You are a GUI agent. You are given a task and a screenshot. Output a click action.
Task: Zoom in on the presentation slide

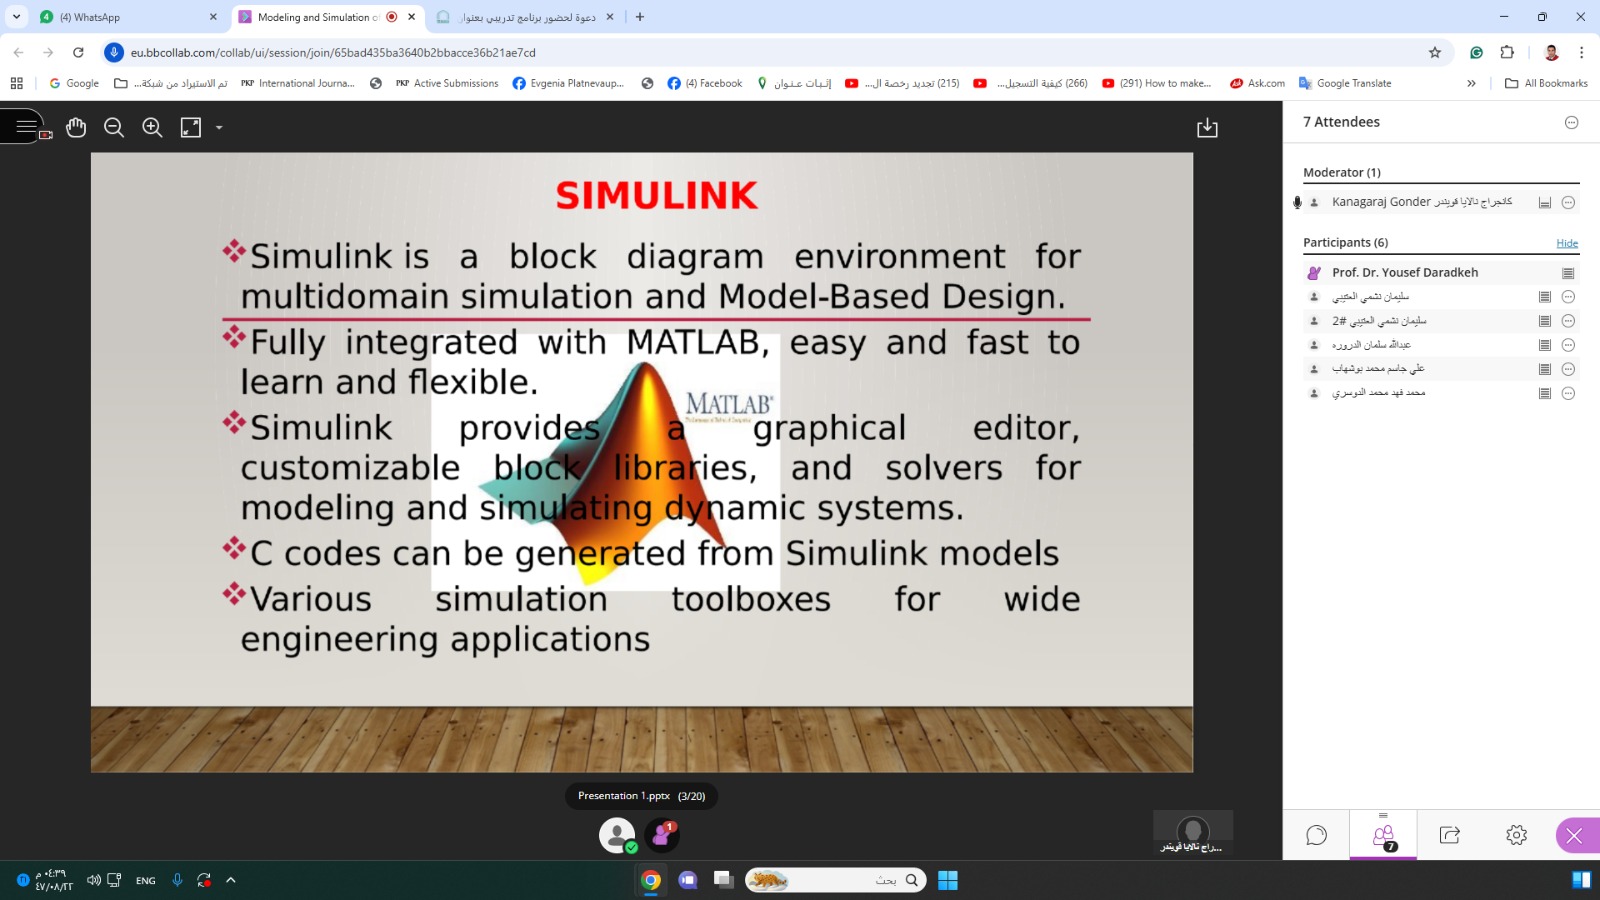[152, 127]
